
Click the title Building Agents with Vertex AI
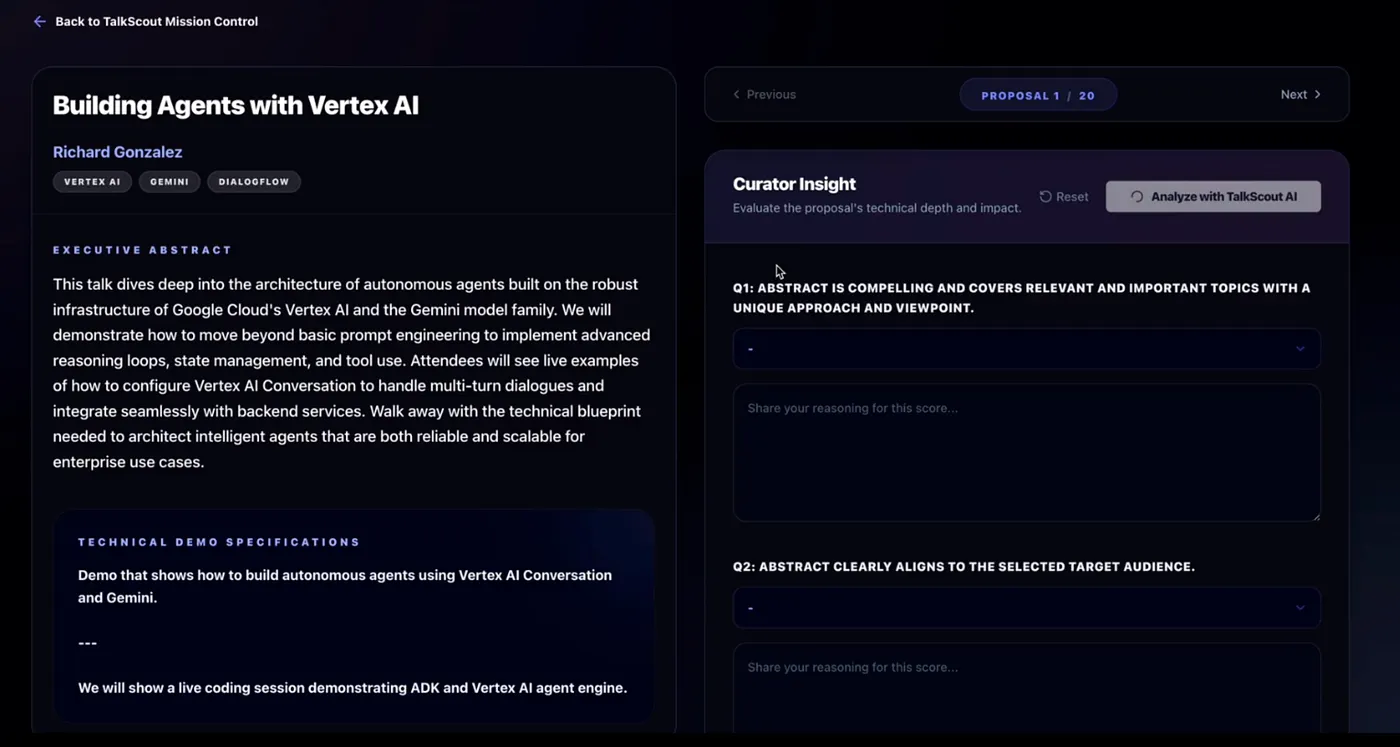235,105
